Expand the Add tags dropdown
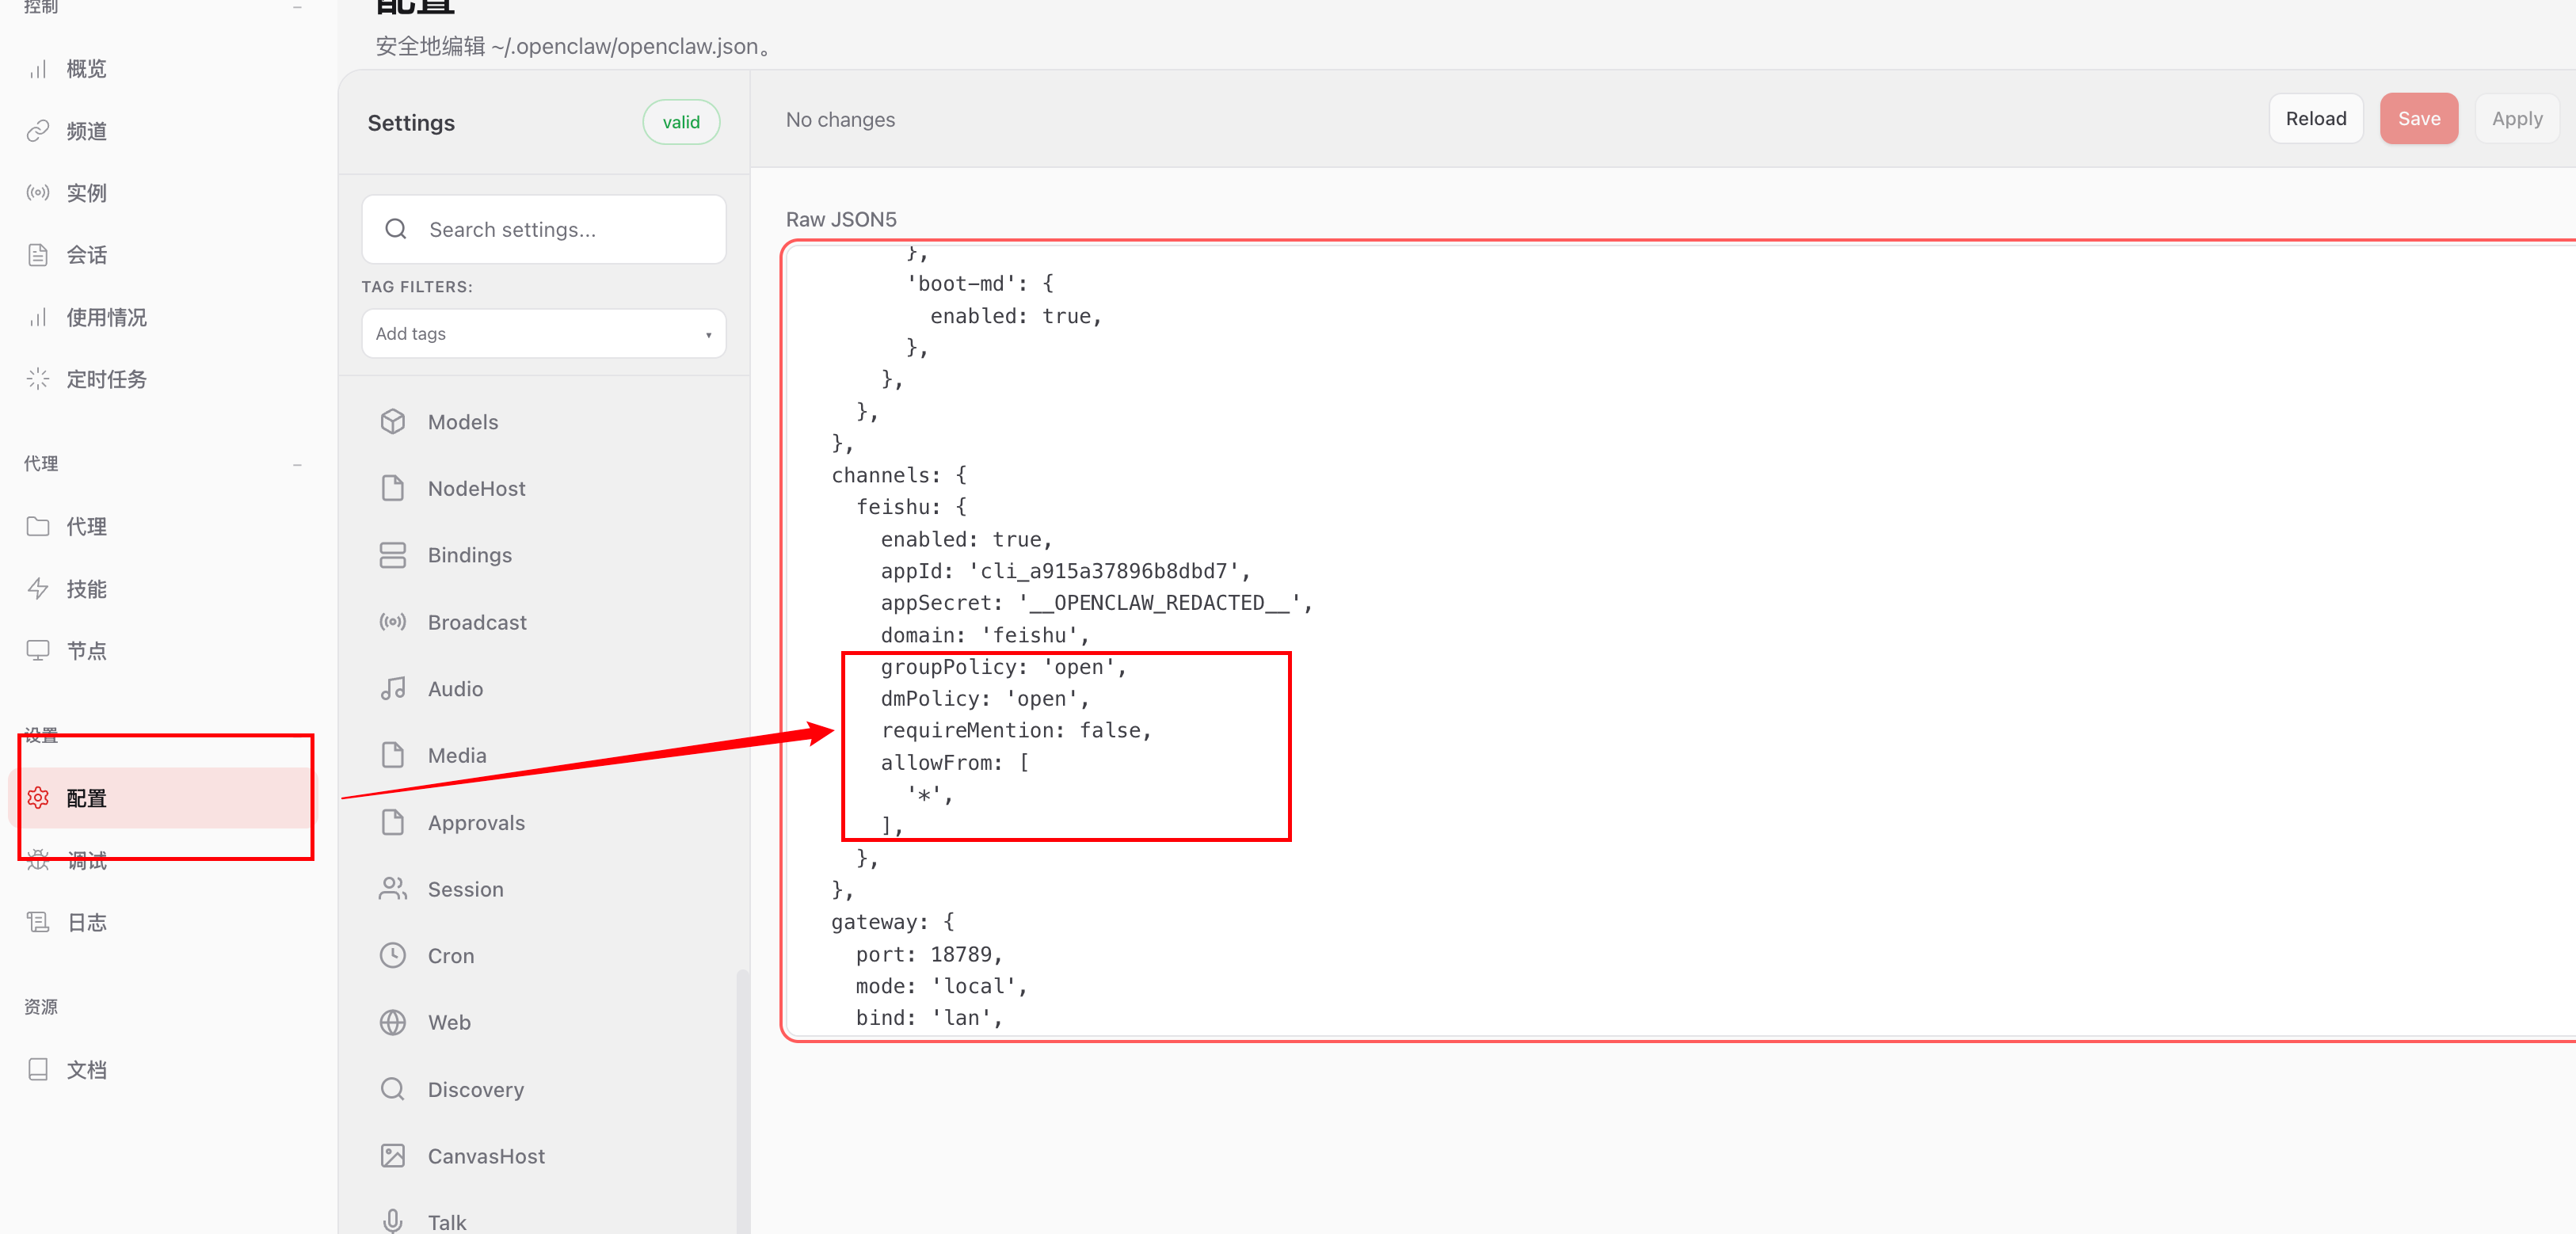The height and width of the screenshot is (1234, 2576). tap(543, 334)
